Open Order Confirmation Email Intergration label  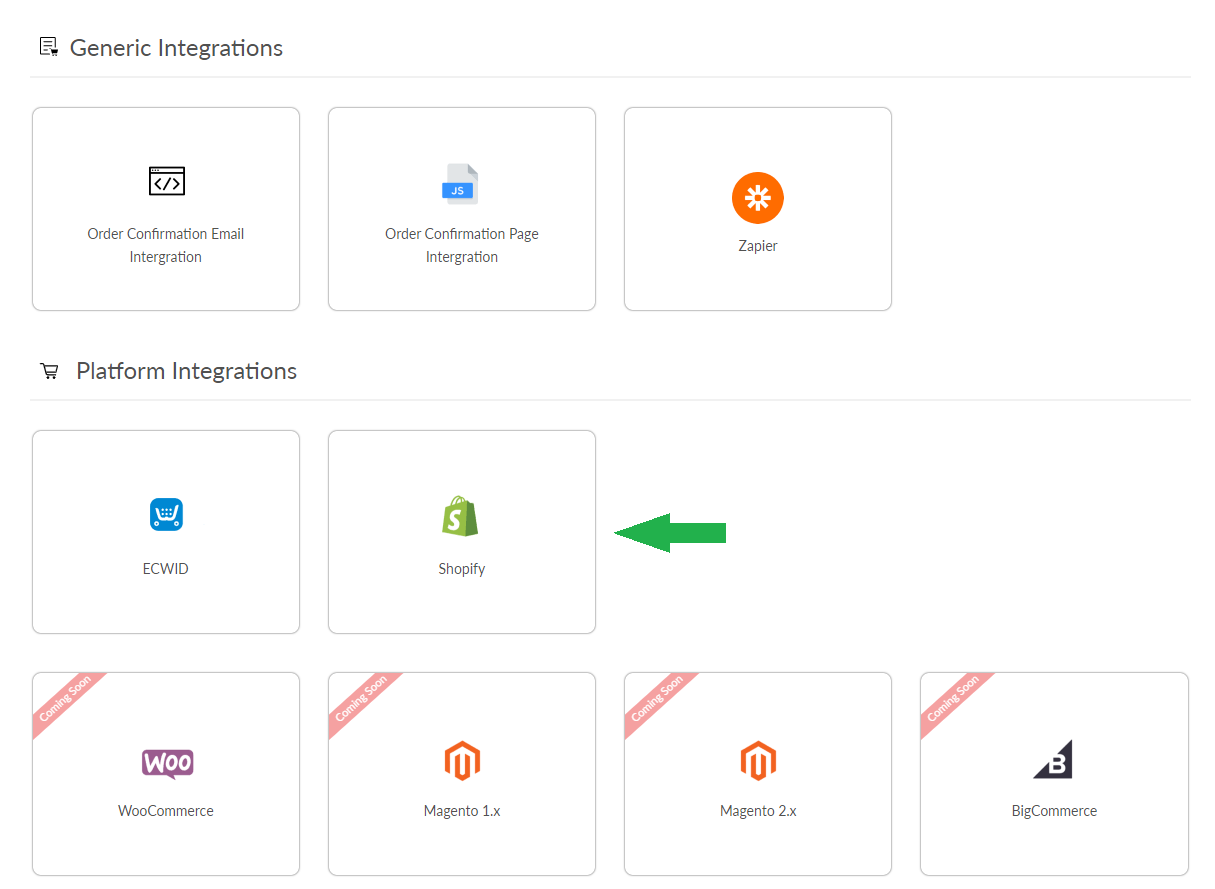coord(166,245)
